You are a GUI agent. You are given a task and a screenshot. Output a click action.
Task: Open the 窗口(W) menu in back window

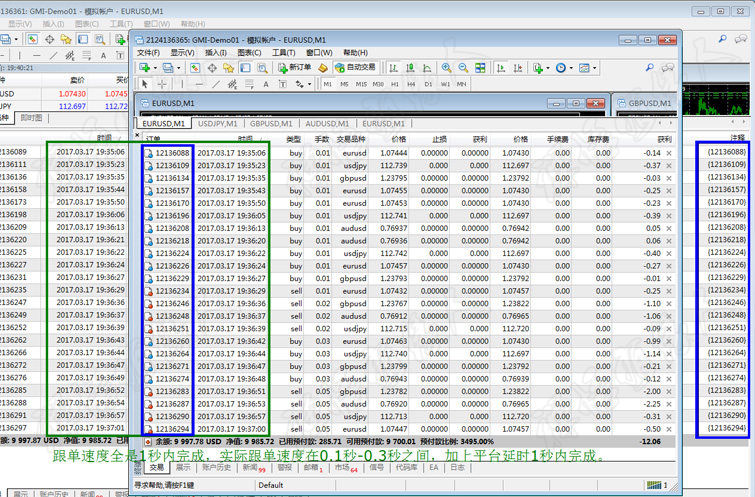(156, 24)
